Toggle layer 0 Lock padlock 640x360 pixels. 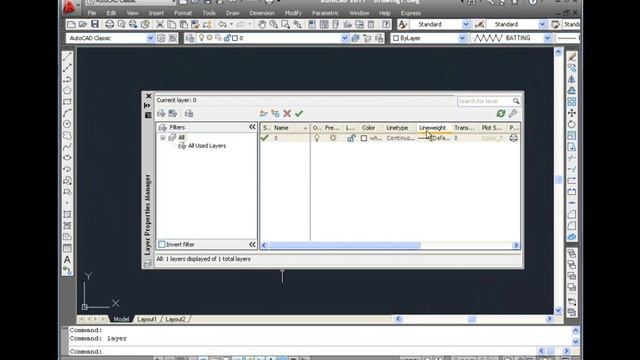[x=351, y=138]
